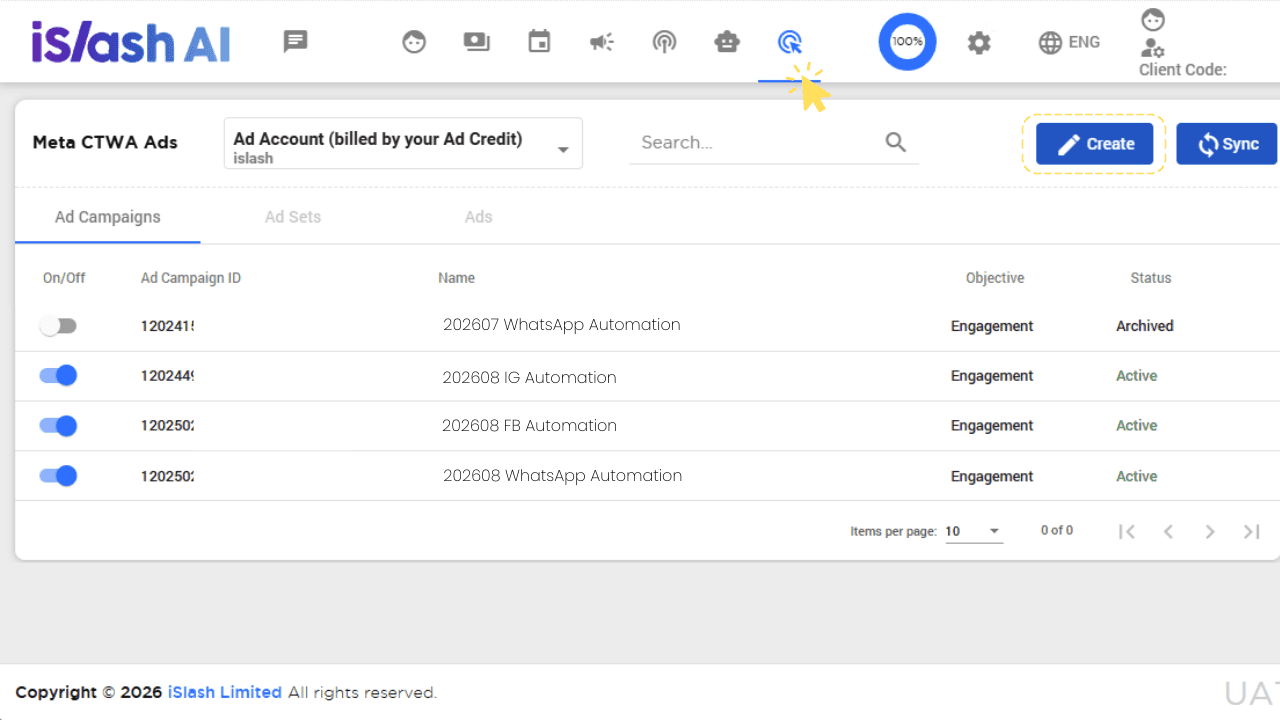Click the Objective column header
The image size is (1280, 720).
coord(995,278)
